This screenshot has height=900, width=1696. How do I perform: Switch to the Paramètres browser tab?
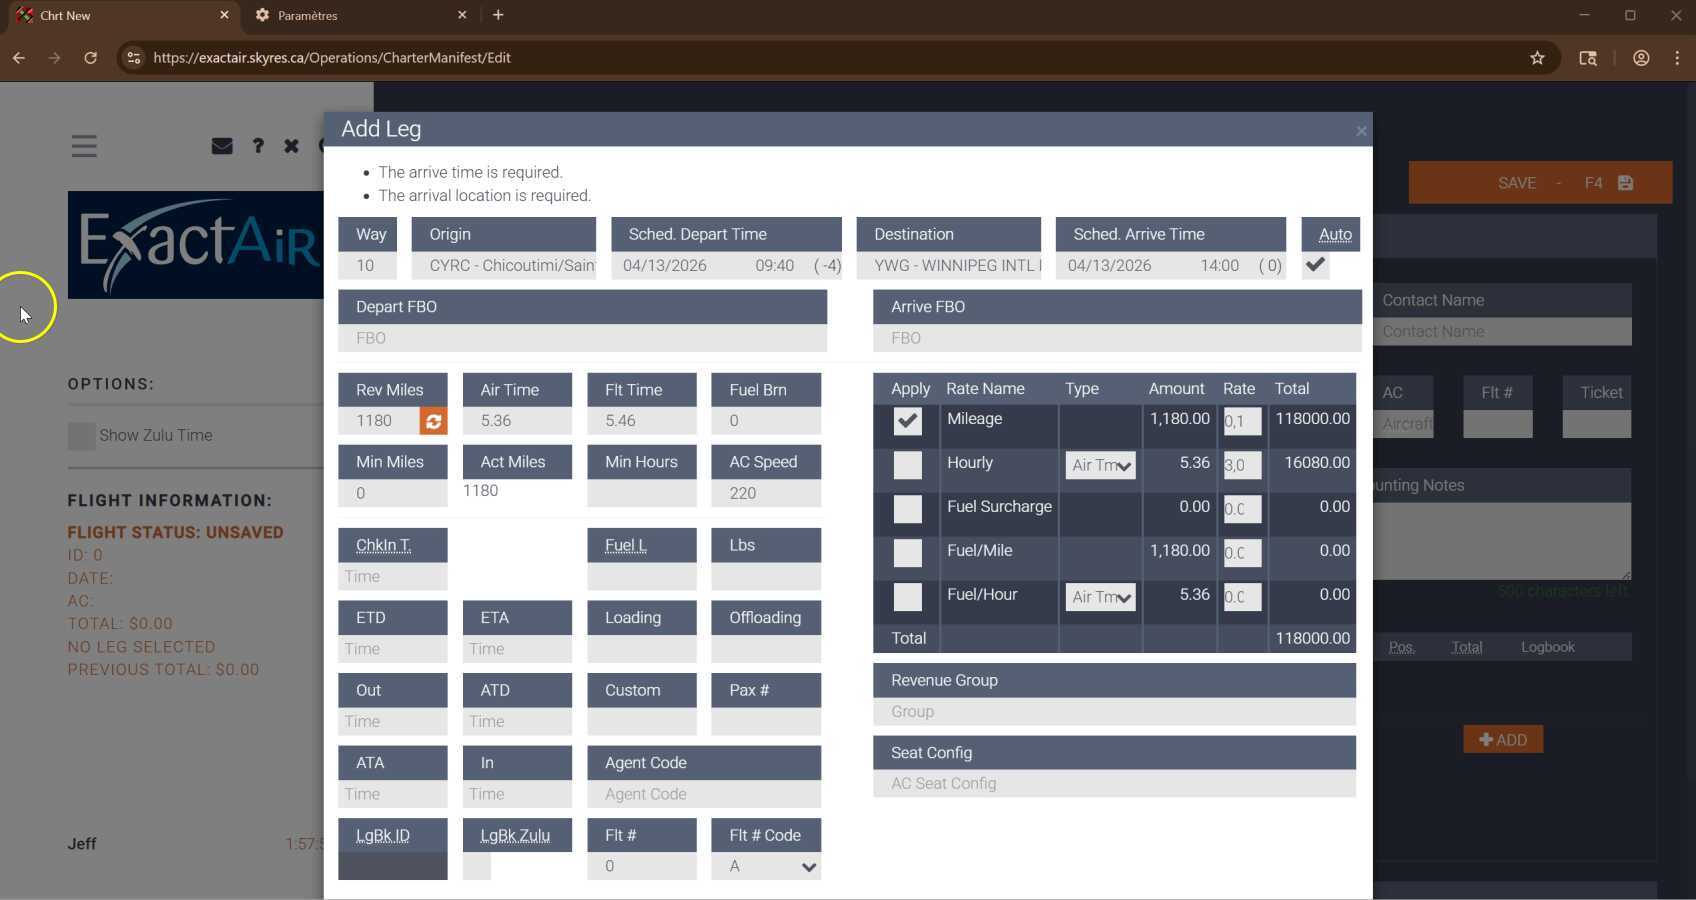coord(355,15)
